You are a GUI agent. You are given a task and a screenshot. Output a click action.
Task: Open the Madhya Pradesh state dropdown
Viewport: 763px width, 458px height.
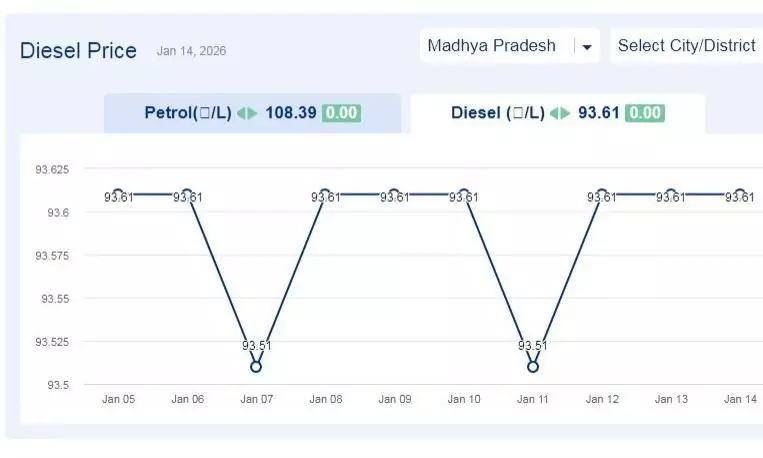[x=498, y=46]
